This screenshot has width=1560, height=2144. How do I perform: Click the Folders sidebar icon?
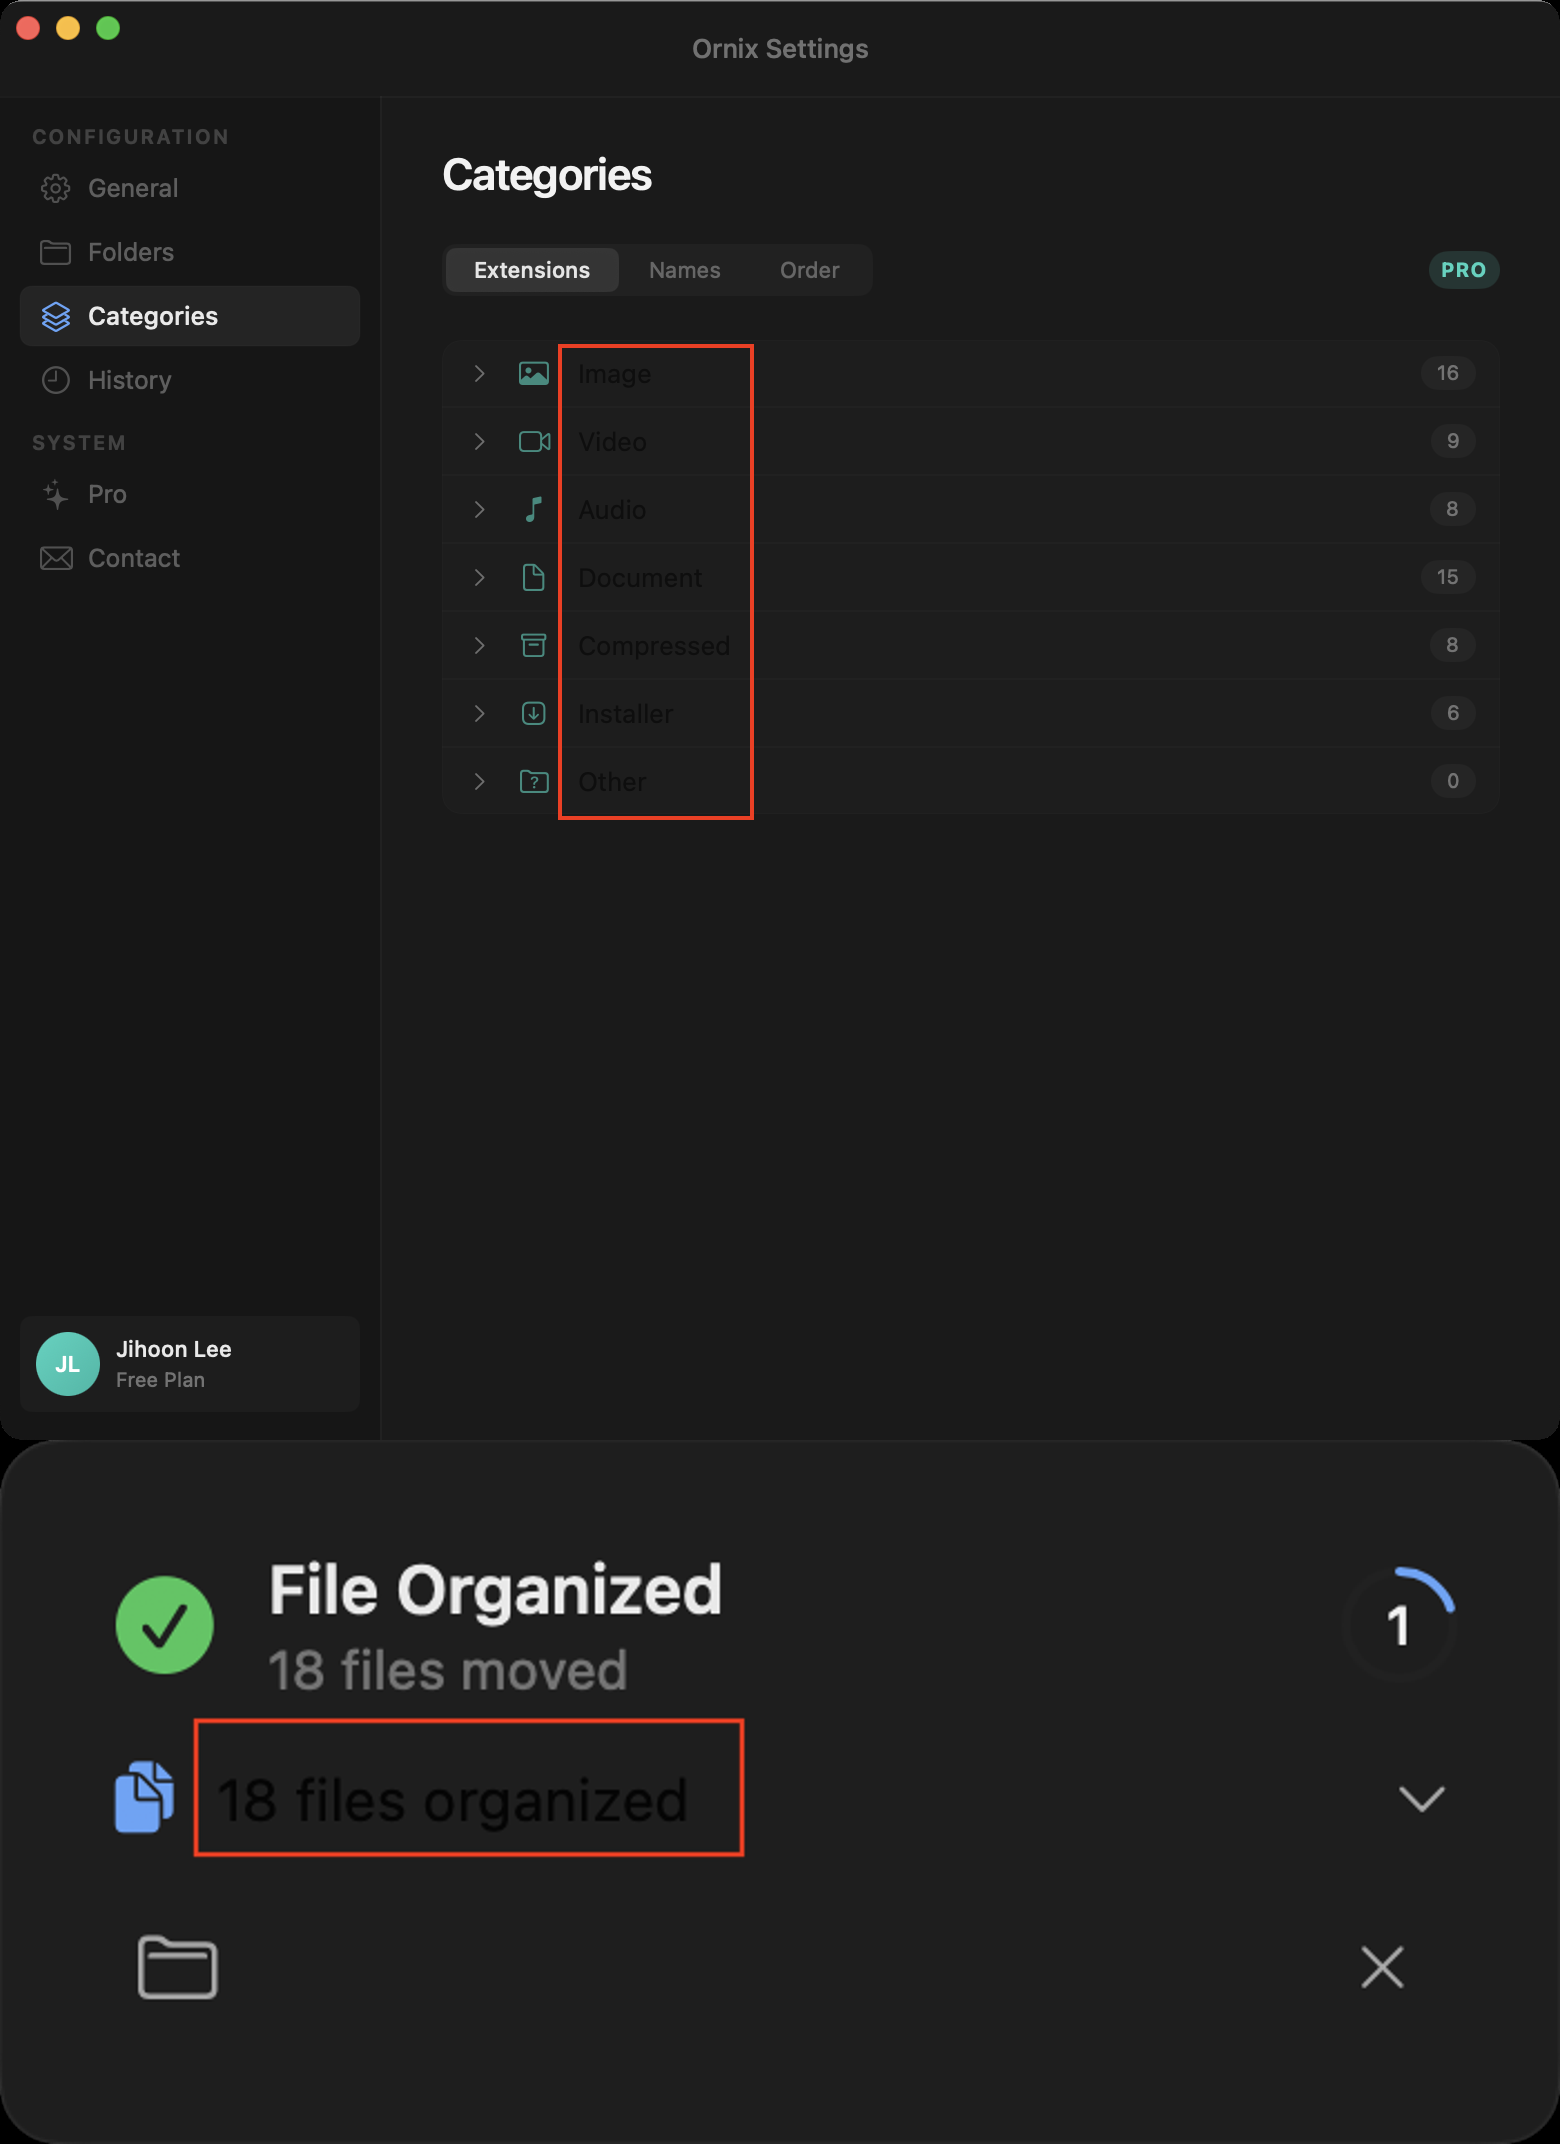coord(56,252)
